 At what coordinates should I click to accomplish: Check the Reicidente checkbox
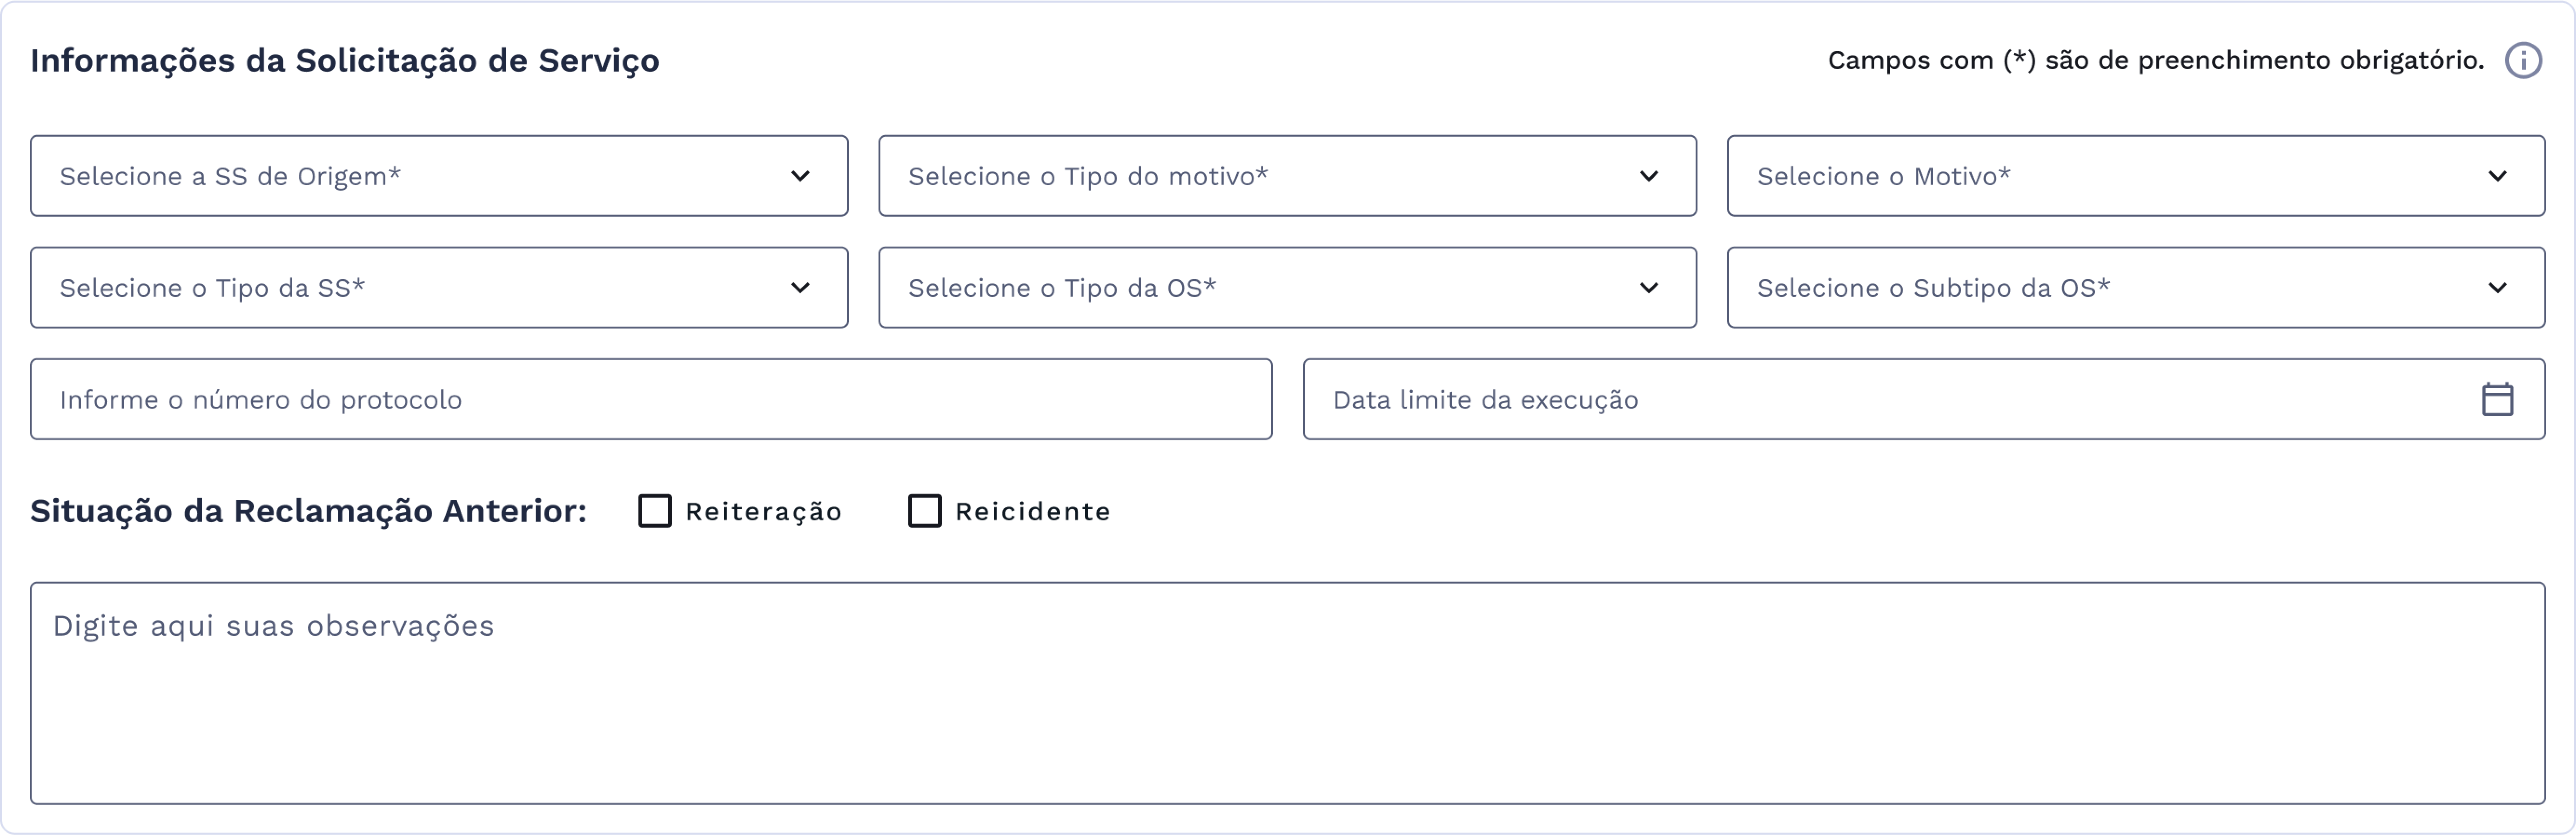(925, 511)
